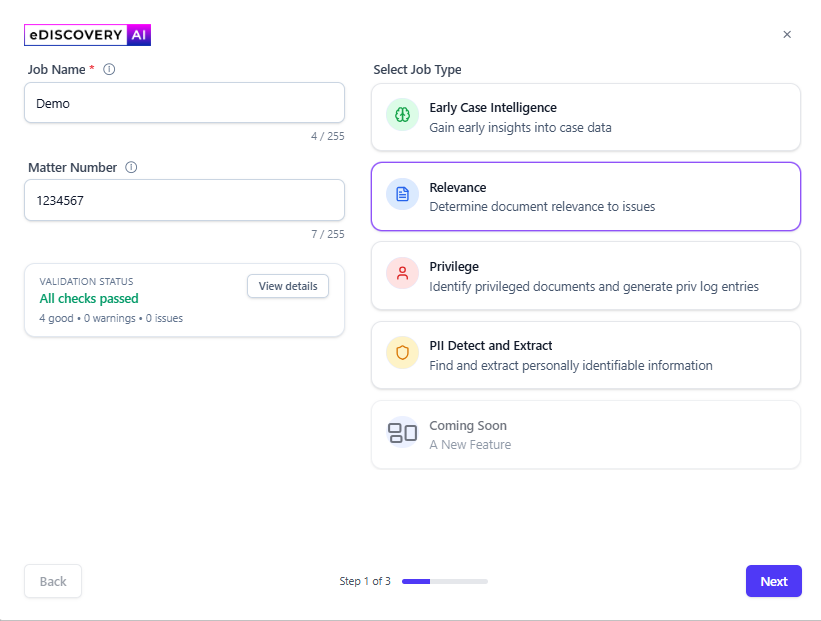Click the Coming Soon layout icon
This screenshot has width=821, height=621.
pos(402,433)
